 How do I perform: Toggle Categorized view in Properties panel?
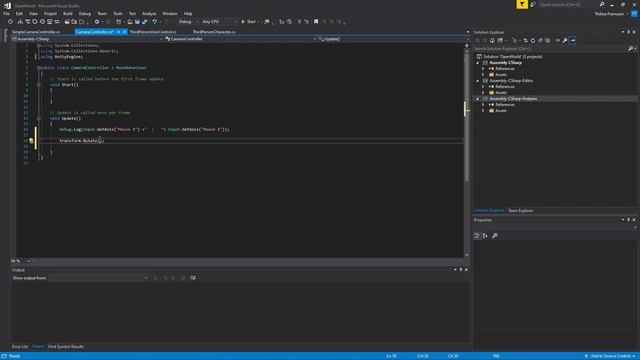[477, 236]
